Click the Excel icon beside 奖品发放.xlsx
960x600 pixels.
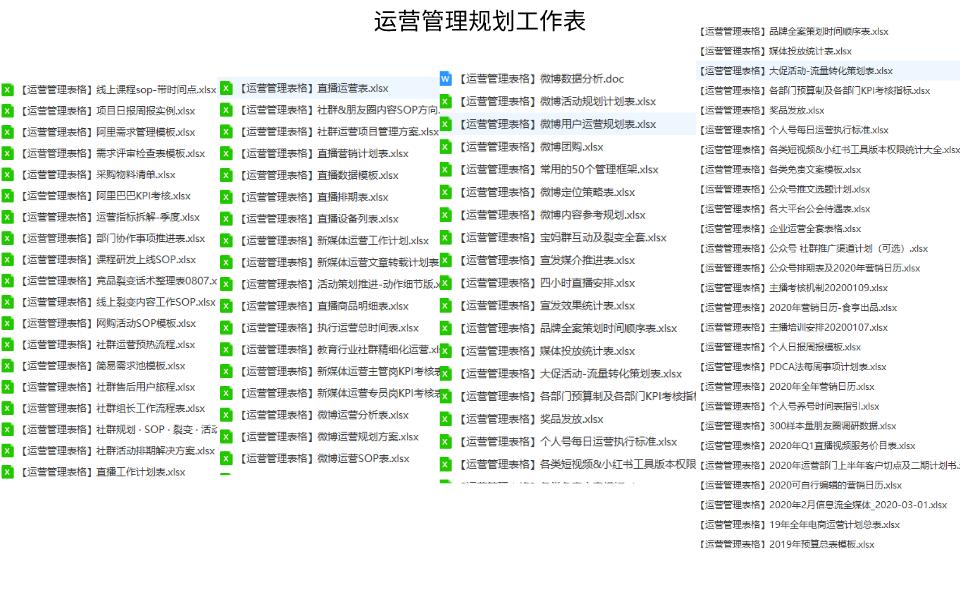pyautogui.click(x=447, y=417)
